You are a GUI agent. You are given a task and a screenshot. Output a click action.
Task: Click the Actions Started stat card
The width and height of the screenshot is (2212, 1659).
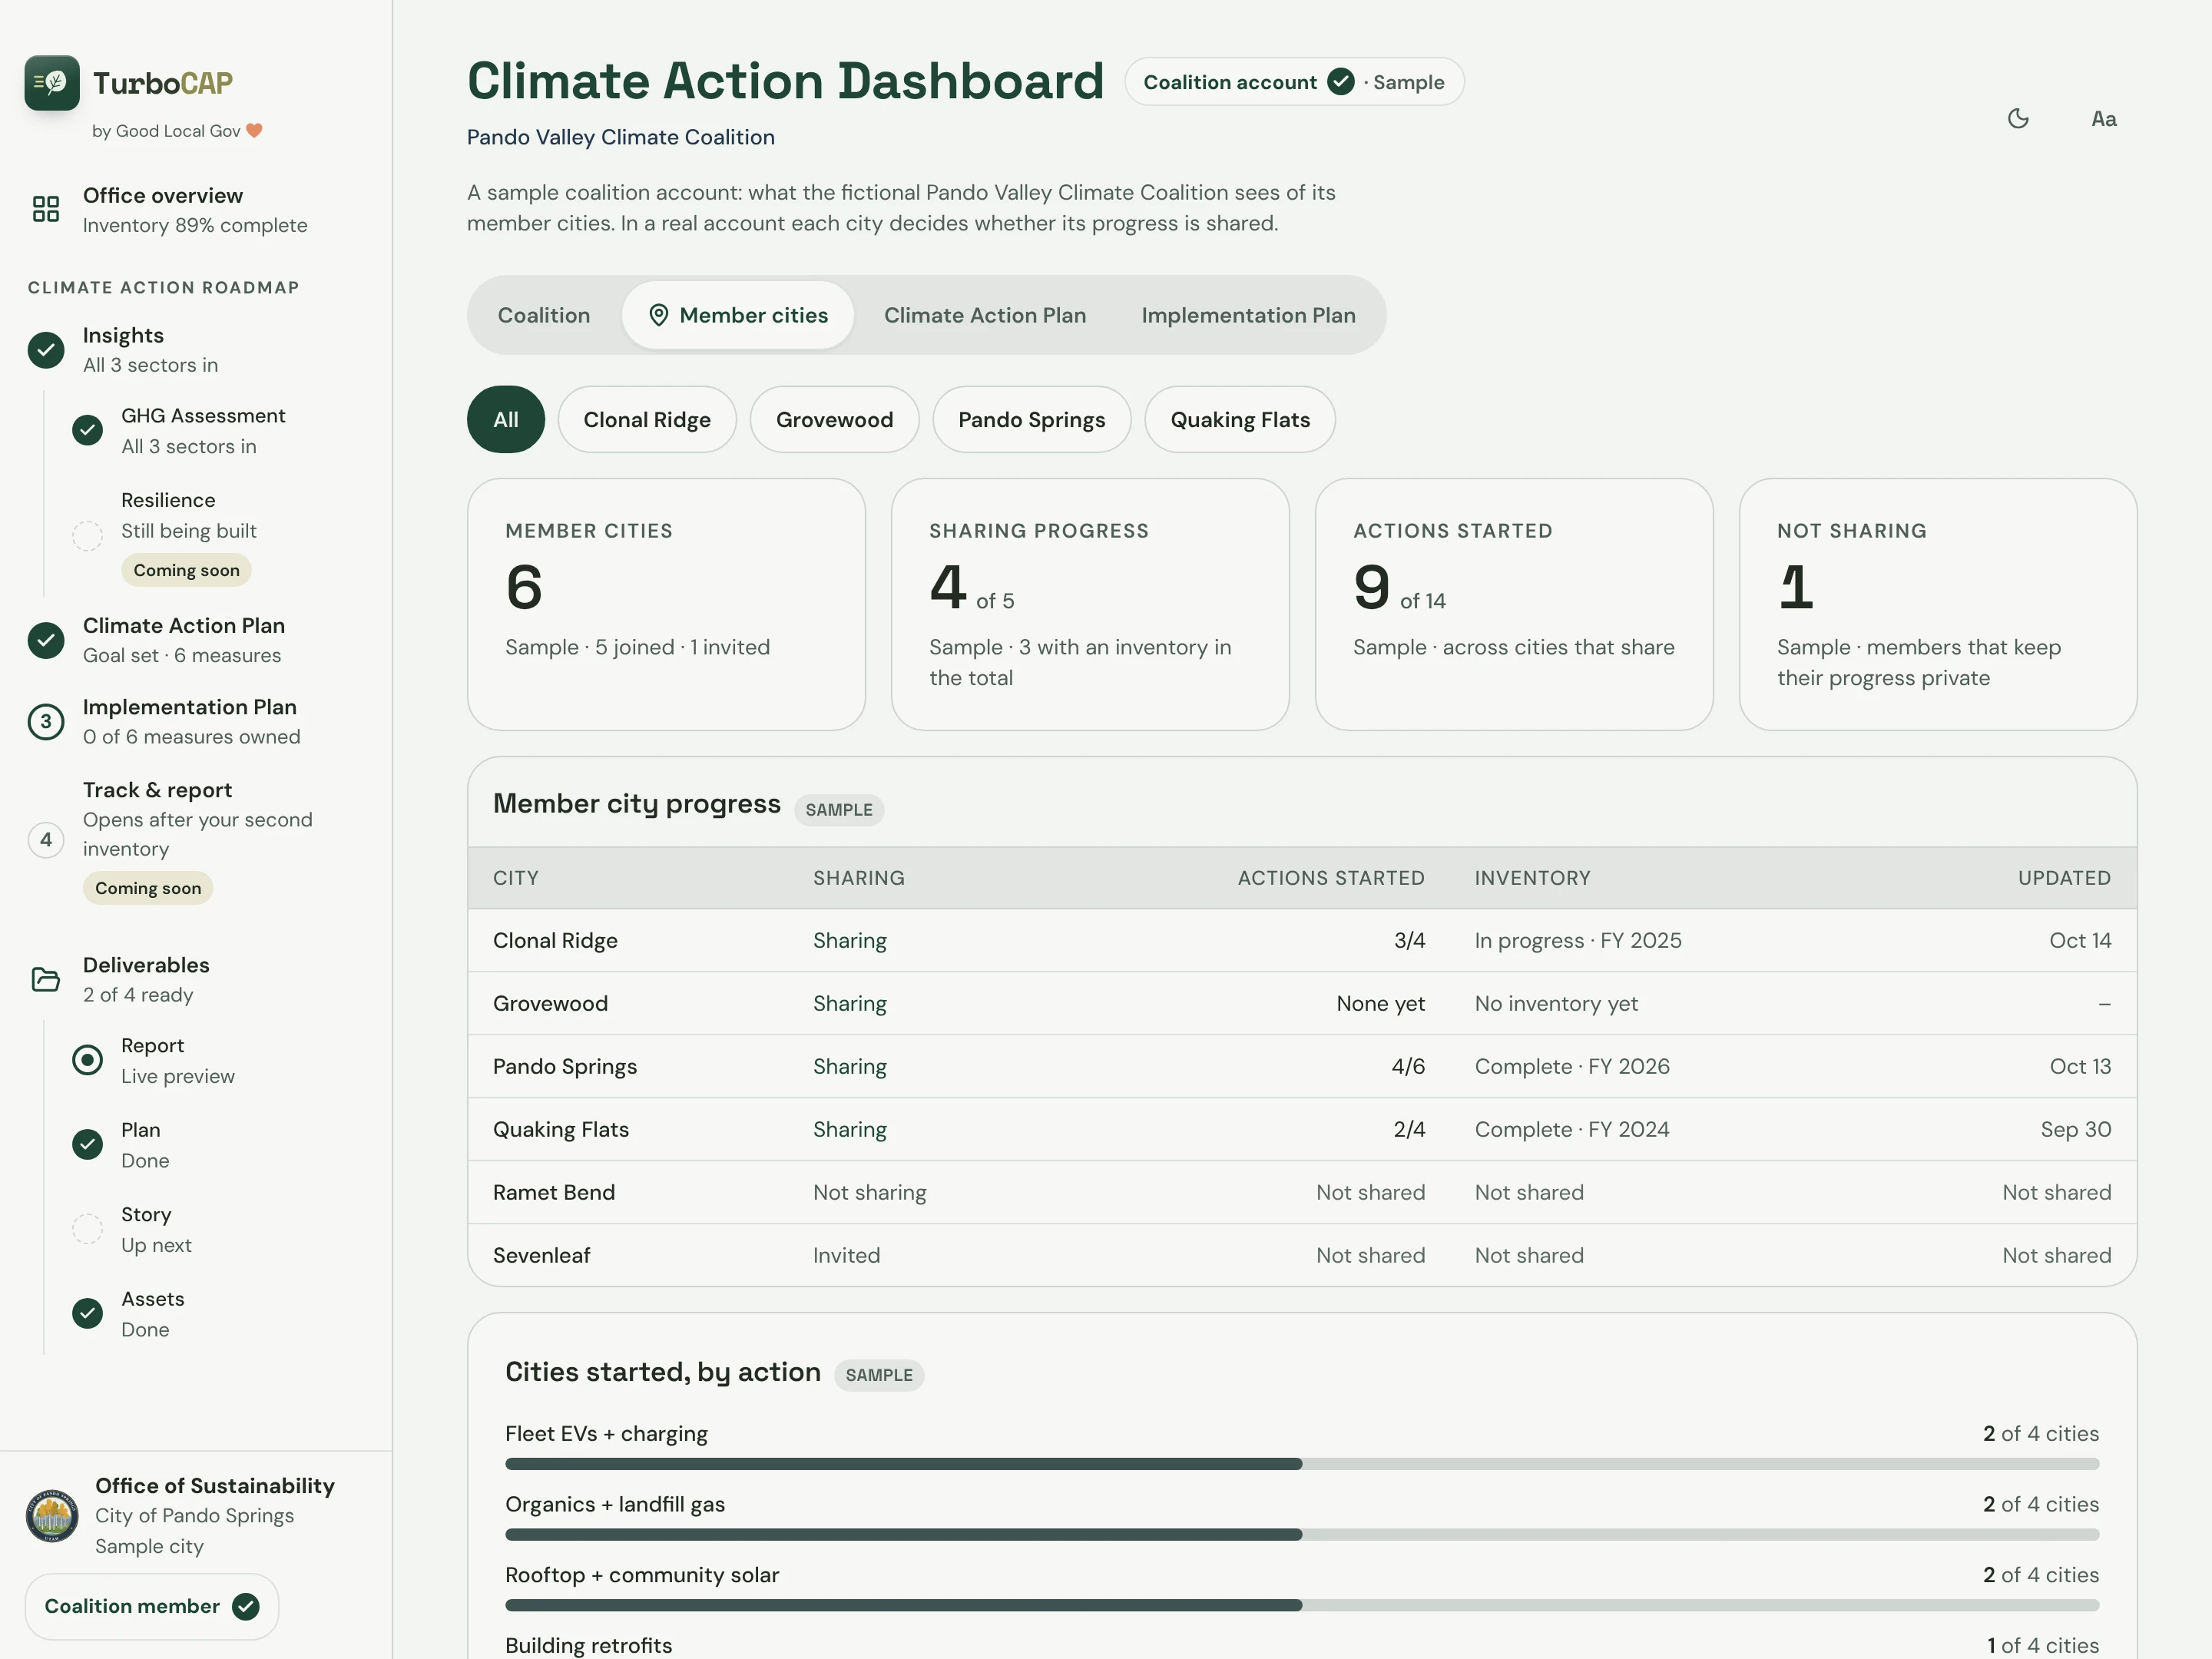(x=1514, y=604)
